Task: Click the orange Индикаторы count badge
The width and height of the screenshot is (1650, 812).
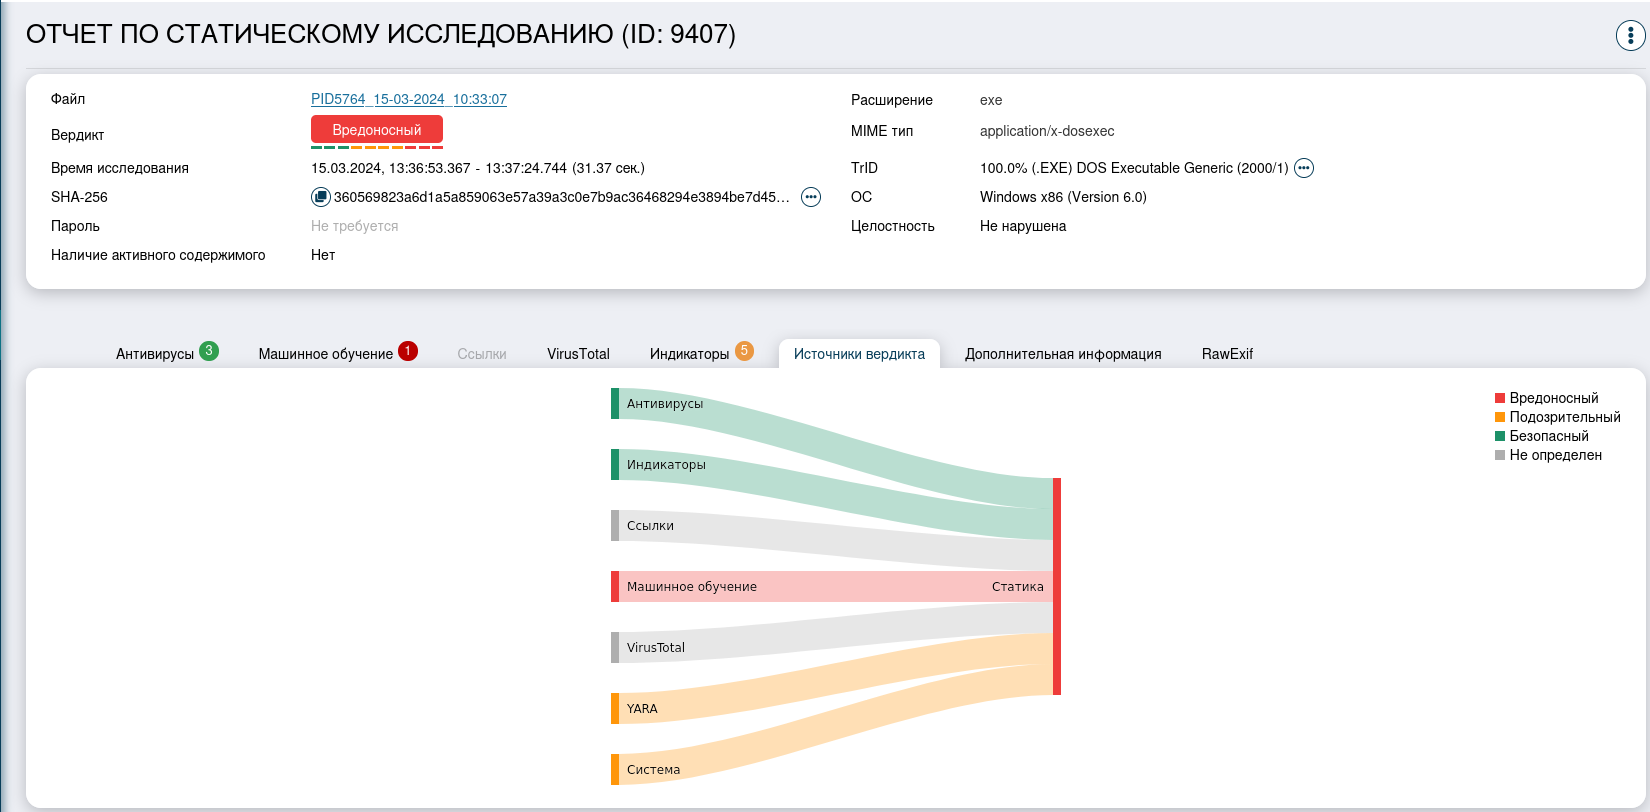Action: pos(744,351)
